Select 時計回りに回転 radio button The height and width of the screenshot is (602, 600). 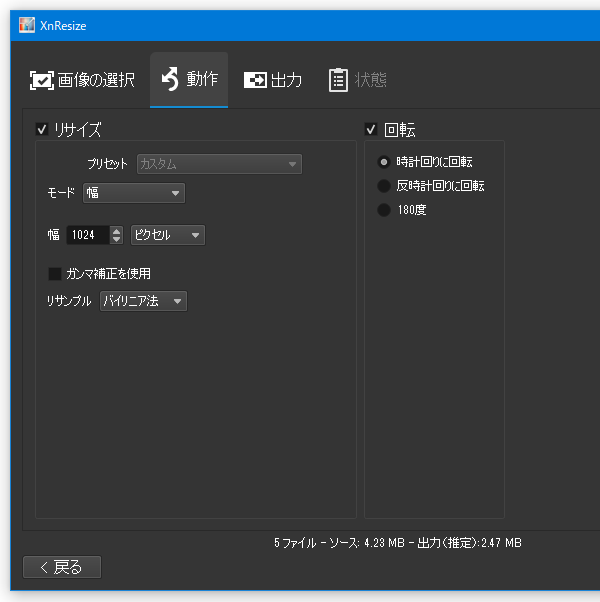[383, 162]
